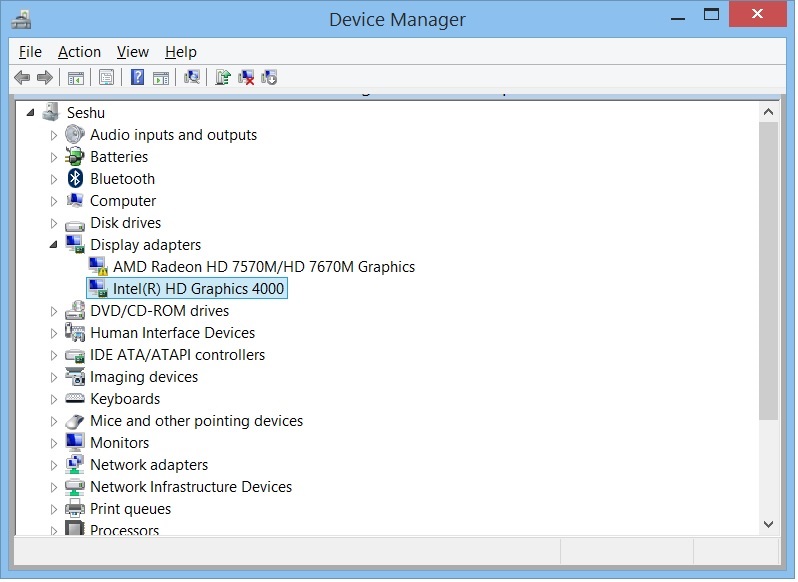Expand the Computer node arrow
798x582 pixels.
pyautogui.click(x=53, y=201)
